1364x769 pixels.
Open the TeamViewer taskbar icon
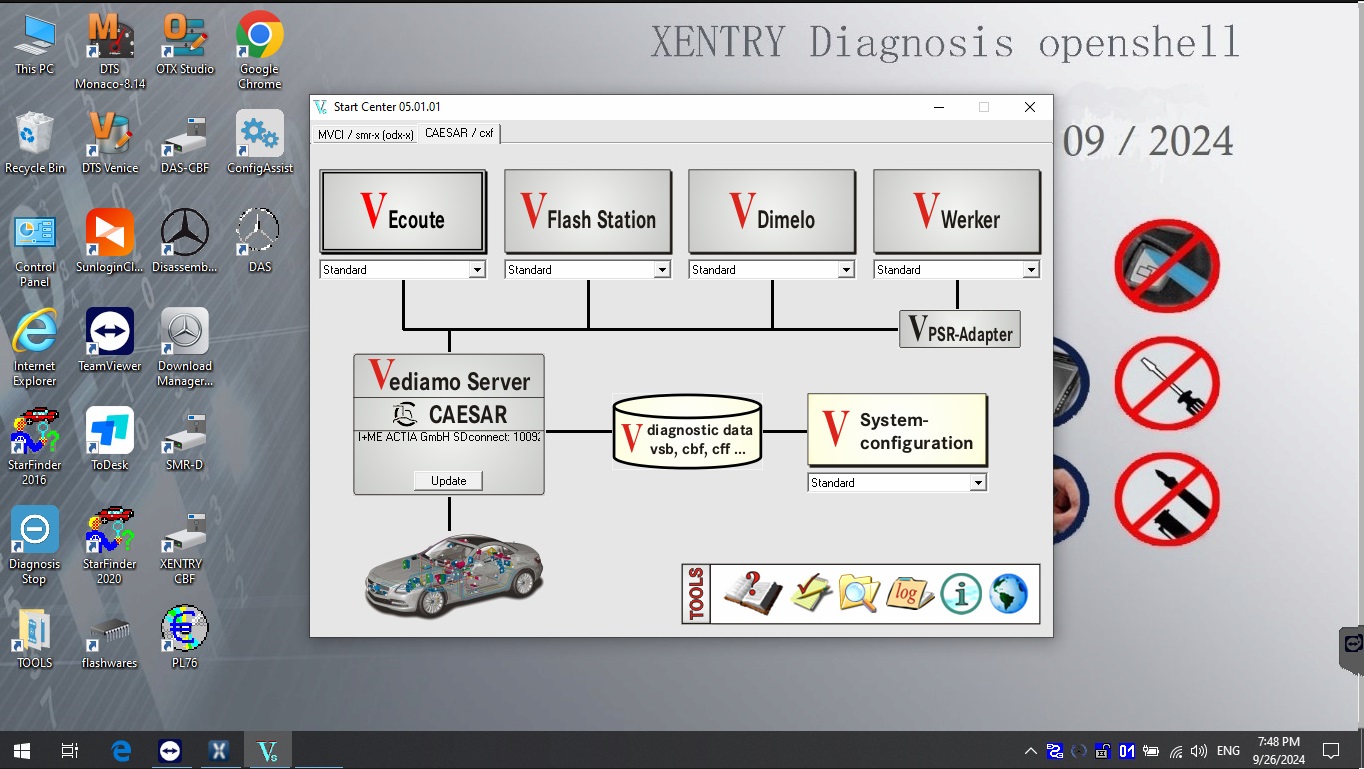tap(170, 750)
